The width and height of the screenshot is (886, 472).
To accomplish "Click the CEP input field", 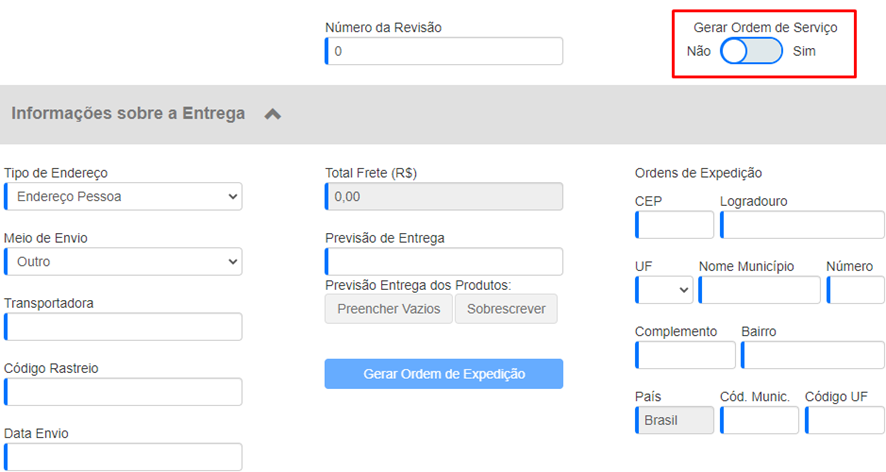I will [675, 225].
